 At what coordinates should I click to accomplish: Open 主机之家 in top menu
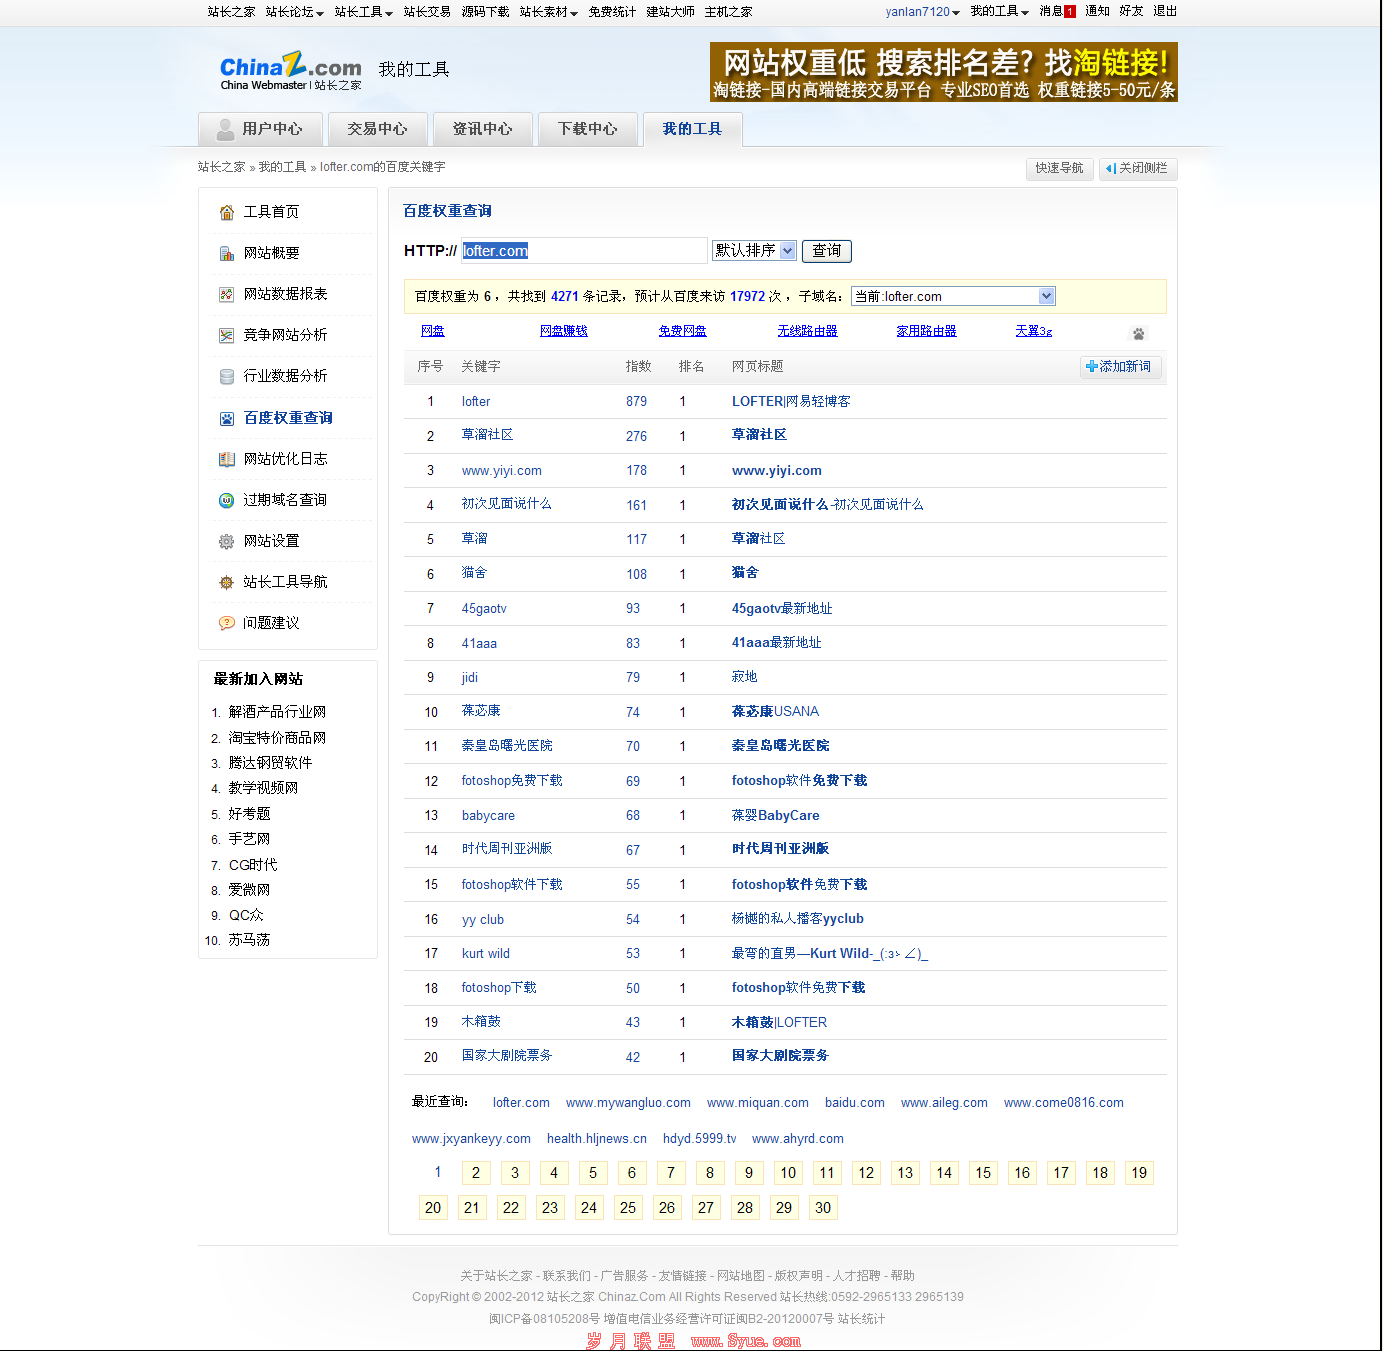[728, 12]
